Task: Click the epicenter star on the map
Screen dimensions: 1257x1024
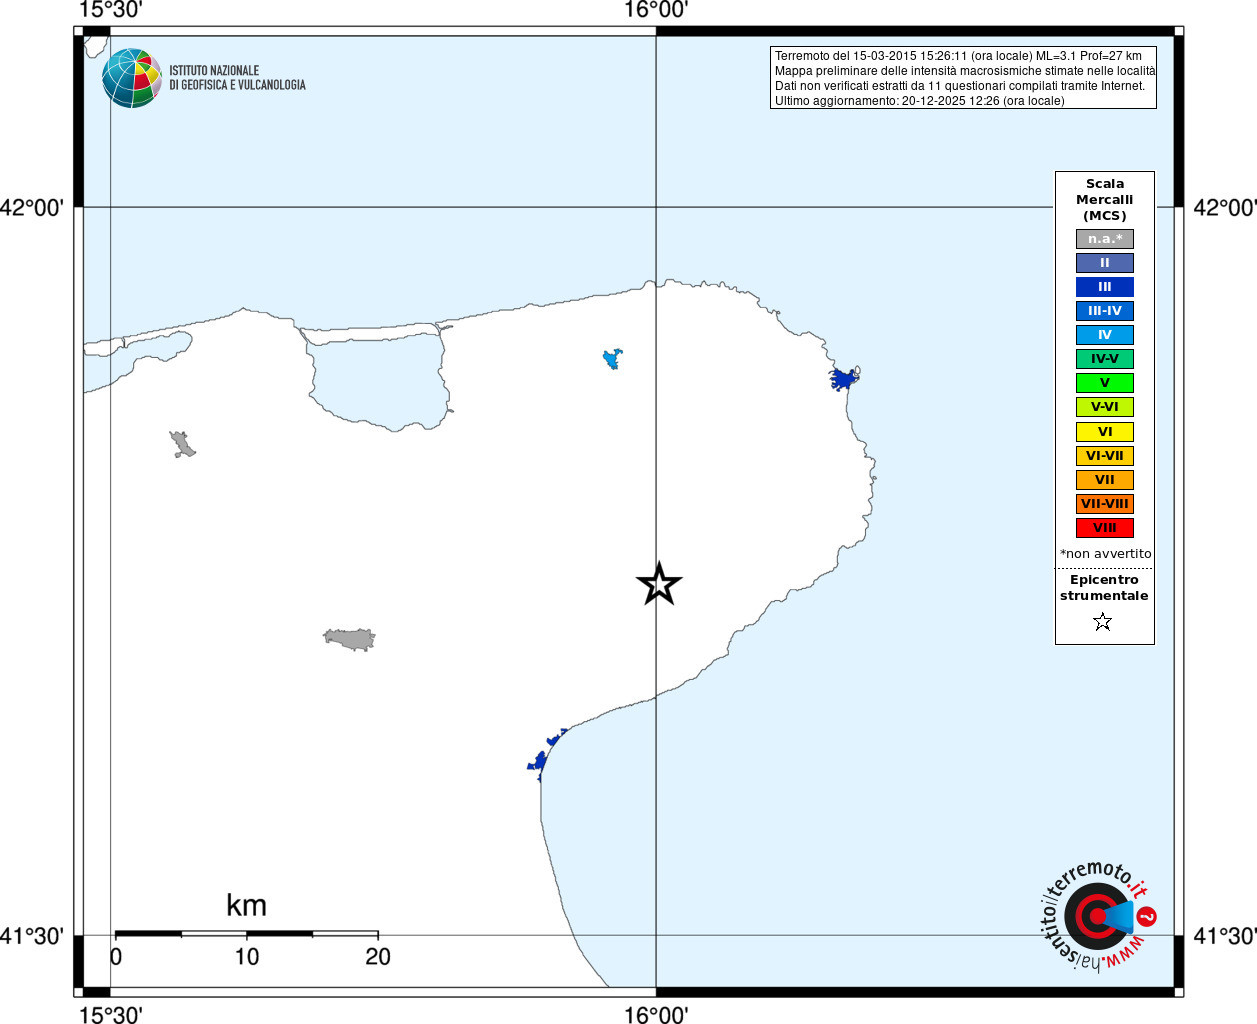Action: coord(659,584)
